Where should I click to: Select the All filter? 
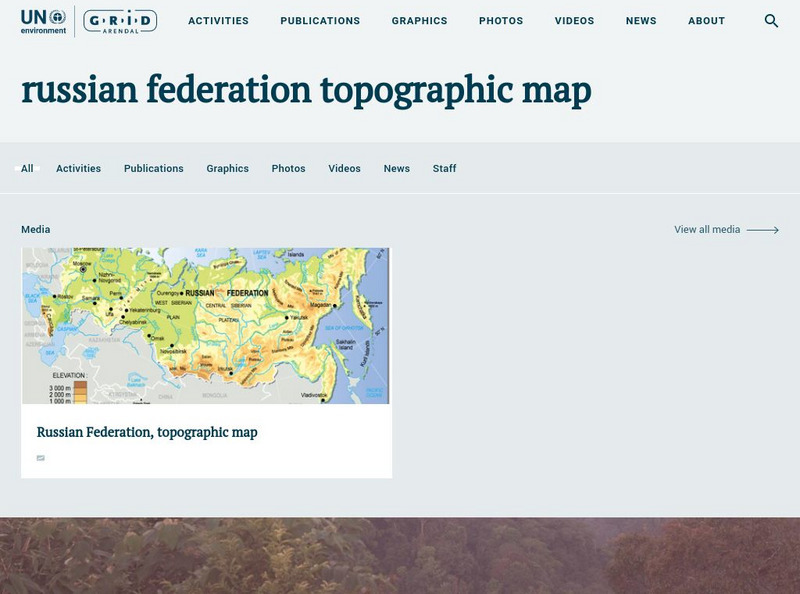[27, 168]
